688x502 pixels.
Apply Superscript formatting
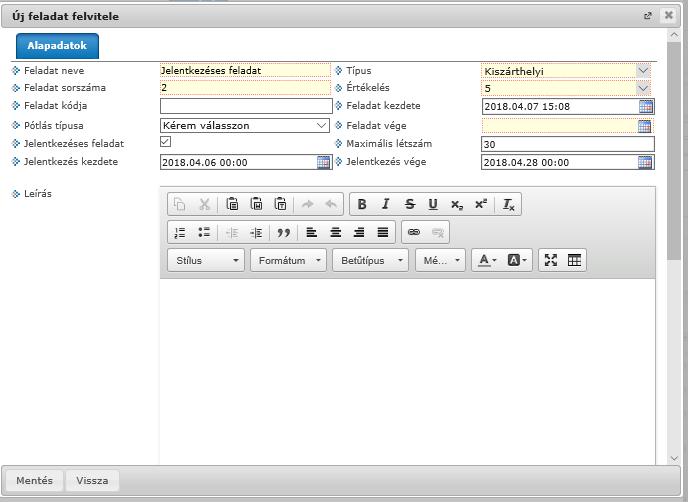point(481,204)
